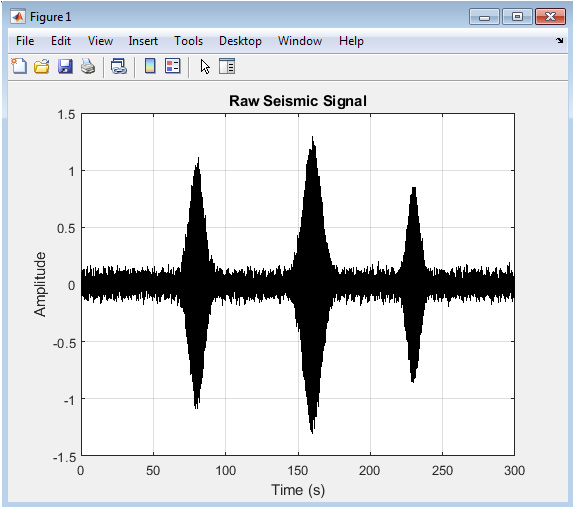Click the Link Plot toolbar icon
Screen dimensions: 574x508
[x=119, y=67]
